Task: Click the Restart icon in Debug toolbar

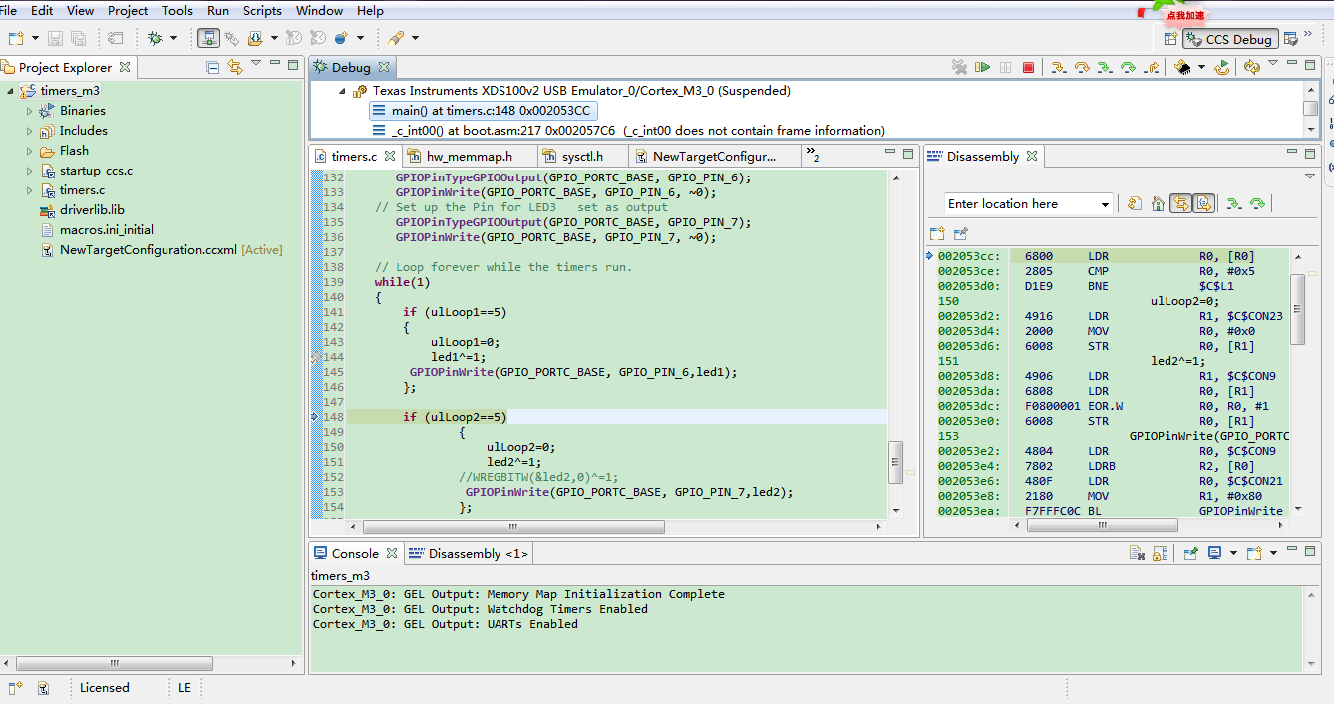Action: click(1221, 67)
